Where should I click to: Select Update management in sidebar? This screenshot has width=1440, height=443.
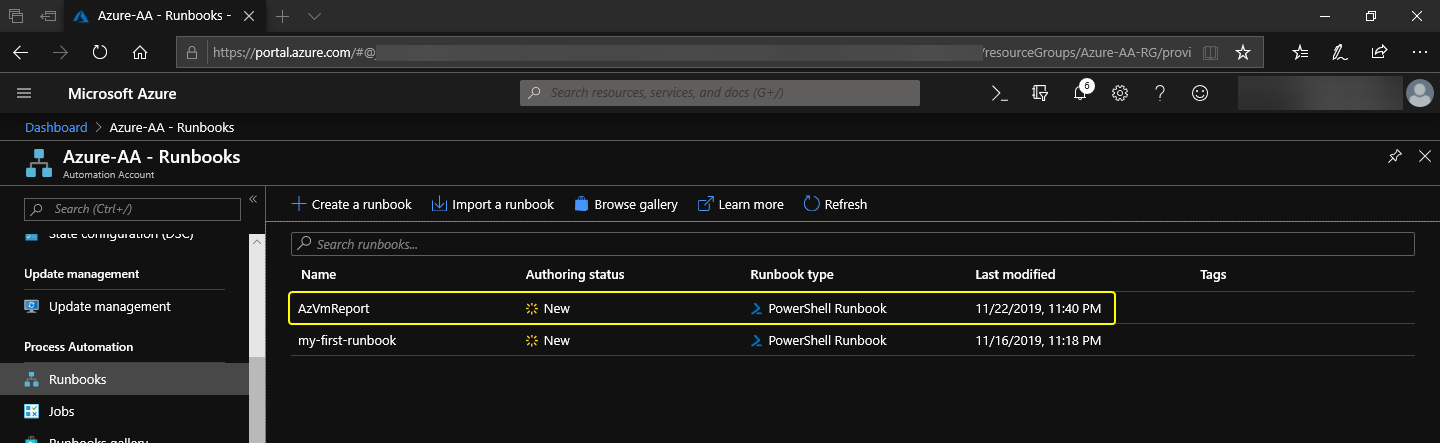(x=109, y=307)
